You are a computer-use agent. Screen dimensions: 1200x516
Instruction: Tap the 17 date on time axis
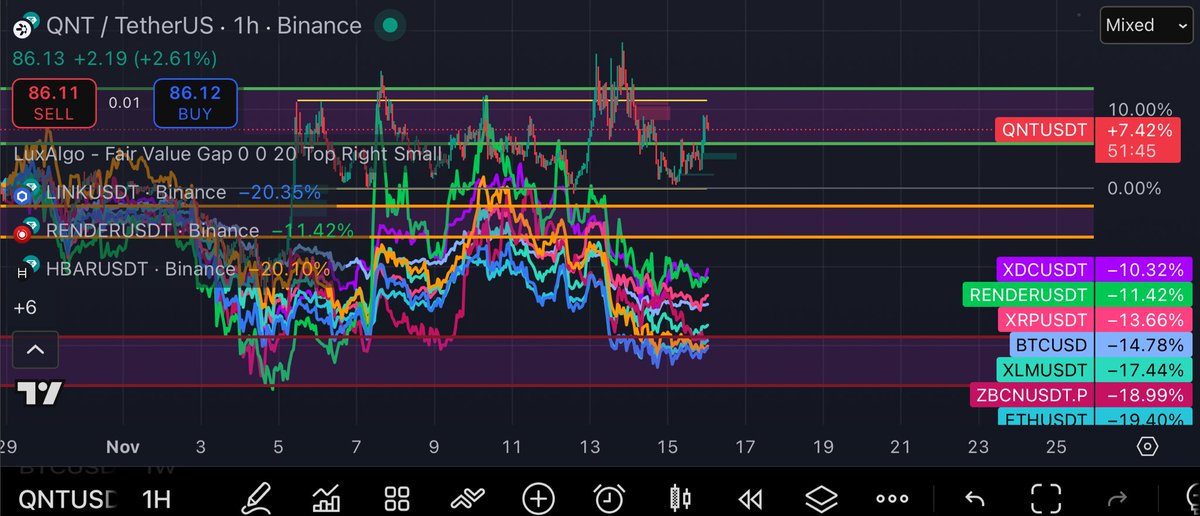(746, 446)
